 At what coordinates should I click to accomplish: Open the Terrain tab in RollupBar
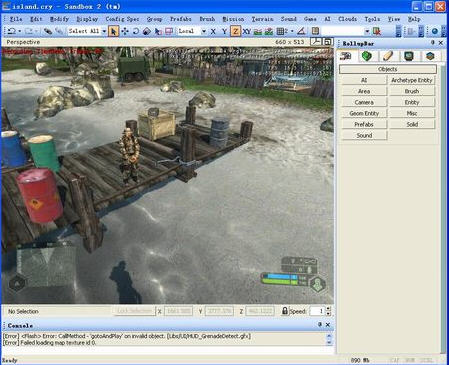pyautogui.click(x=367, y=56)
